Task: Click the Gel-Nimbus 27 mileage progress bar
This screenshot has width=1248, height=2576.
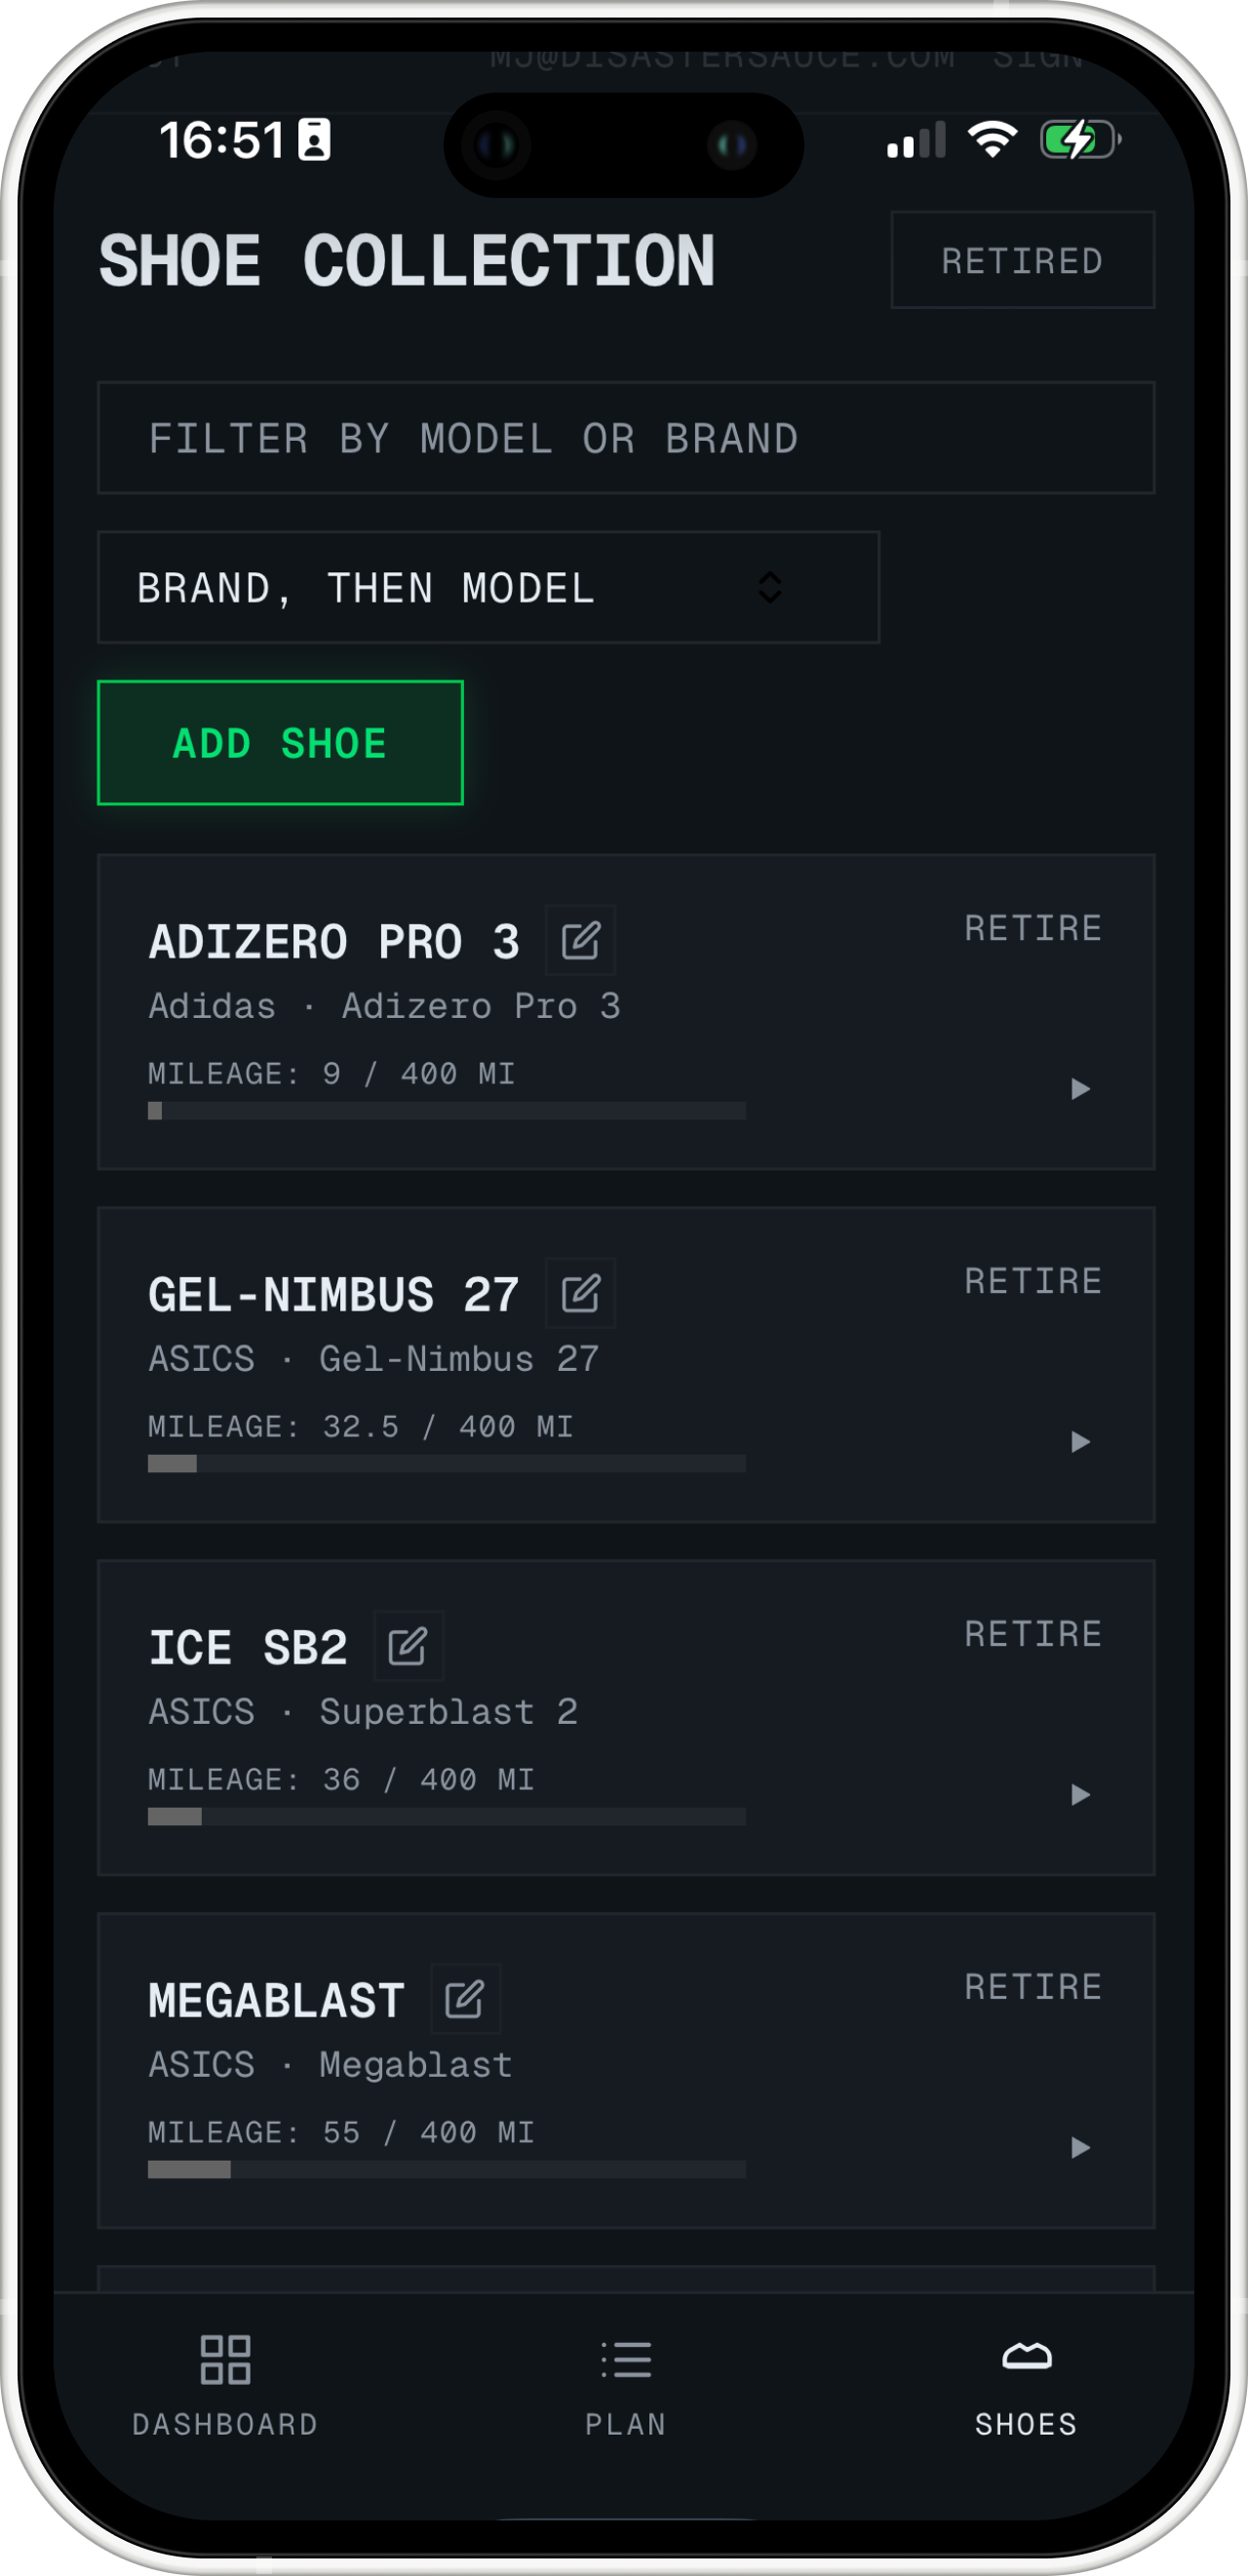Action: pyautogui.click(x=446, y=1463)
